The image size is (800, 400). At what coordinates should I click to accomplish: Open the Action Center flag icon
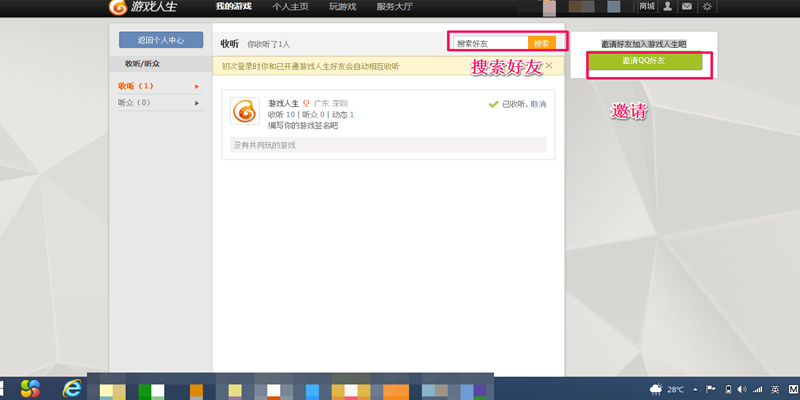[x=710, y=389]
